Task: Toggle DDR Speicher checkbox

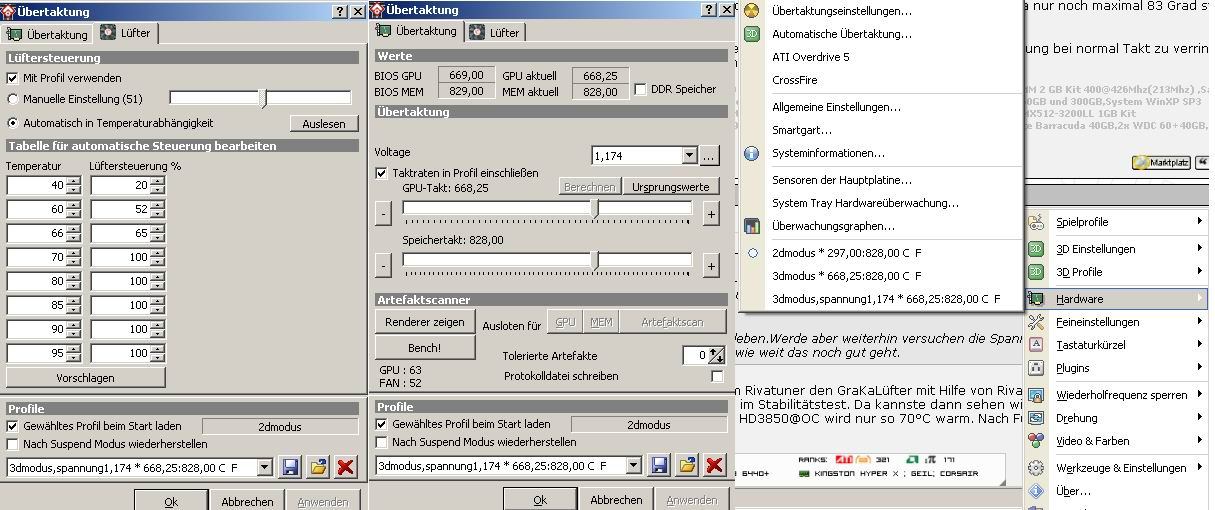Action: pyautogui.click(x=641, y=90)
